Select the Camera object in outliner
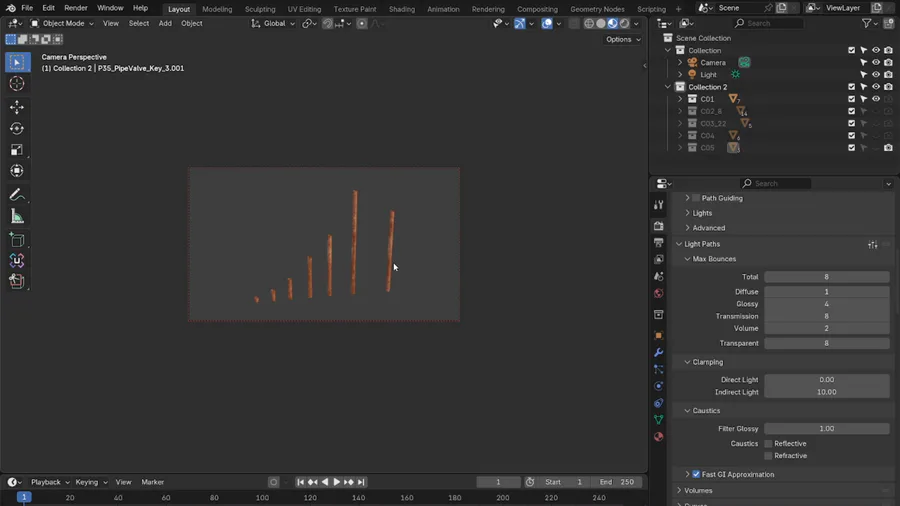The image size is (900, 506). click(x=713, y=63)
